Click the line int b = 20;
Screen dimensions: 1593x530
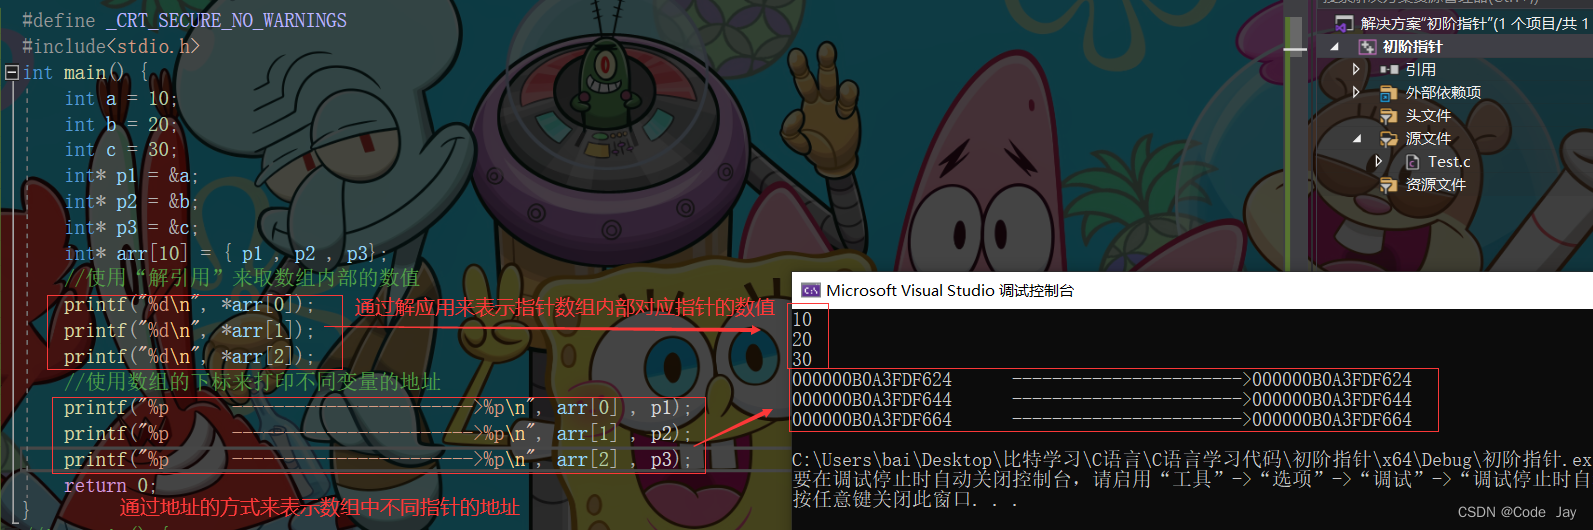pos(121,124)
